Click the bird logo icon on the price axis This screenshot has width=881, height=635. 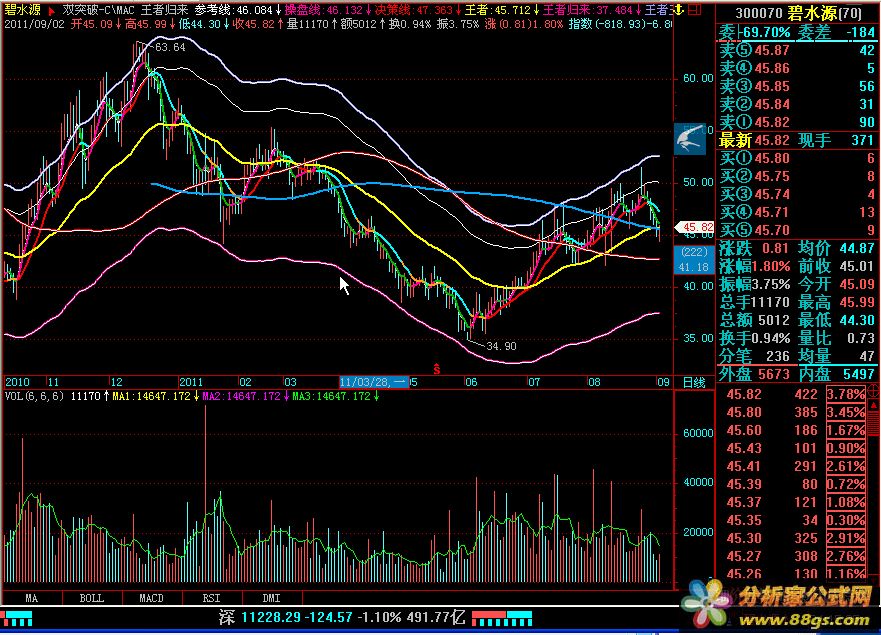tap(690, 139)
